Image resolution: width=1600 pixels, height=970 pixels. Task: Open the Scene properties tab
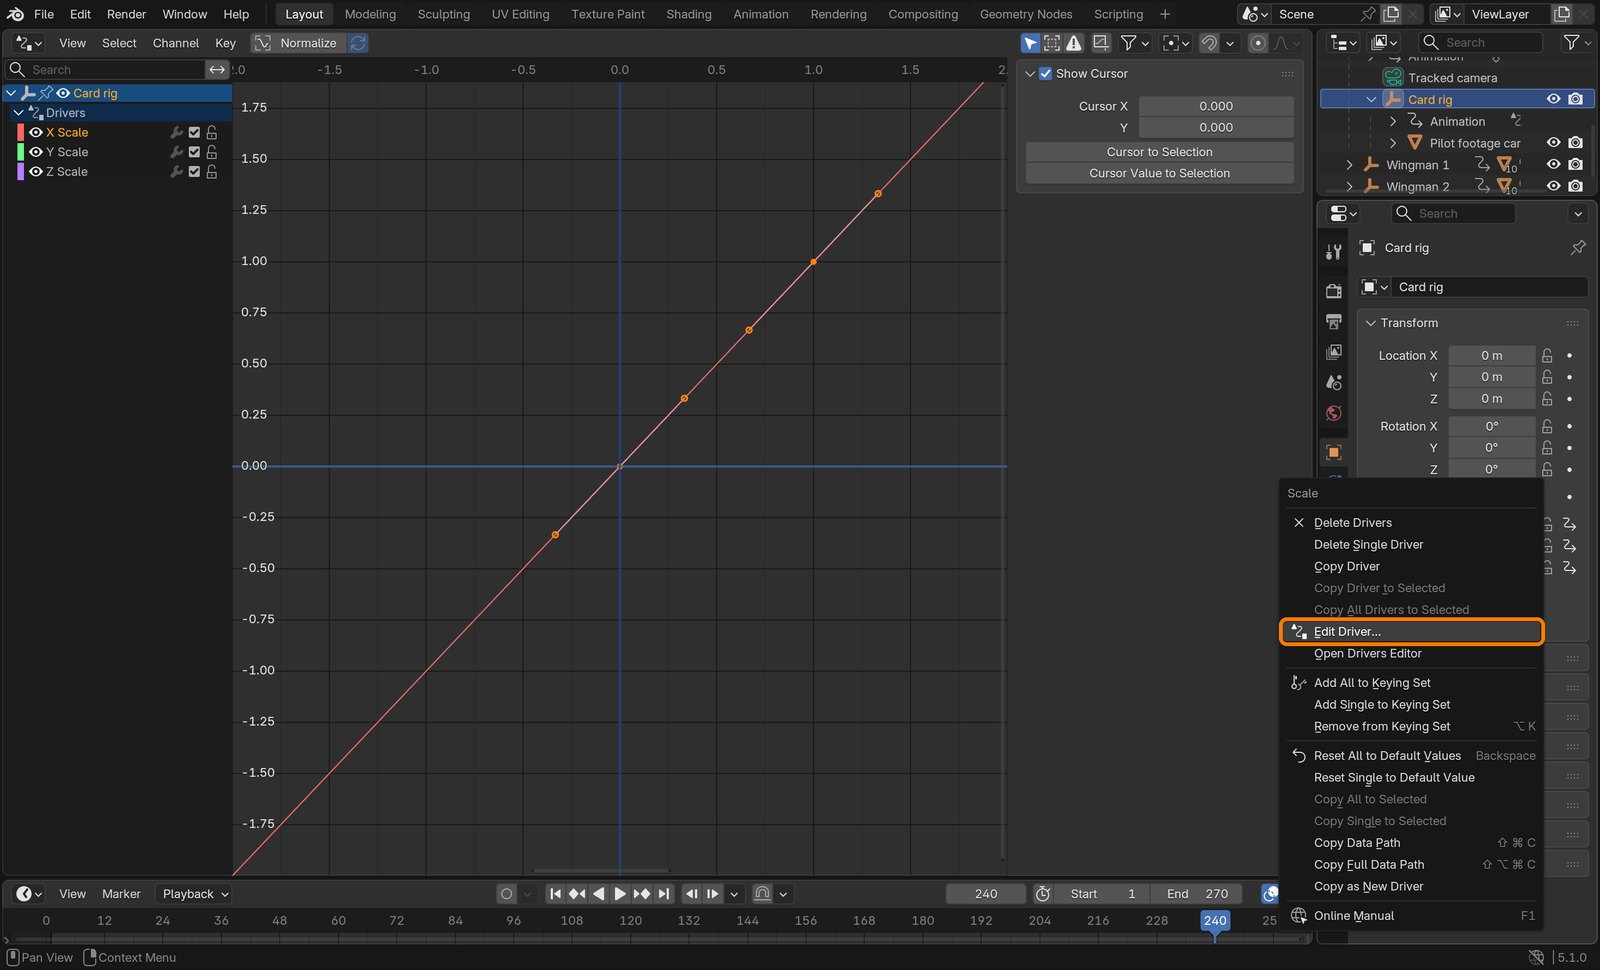coord(1333,382)
